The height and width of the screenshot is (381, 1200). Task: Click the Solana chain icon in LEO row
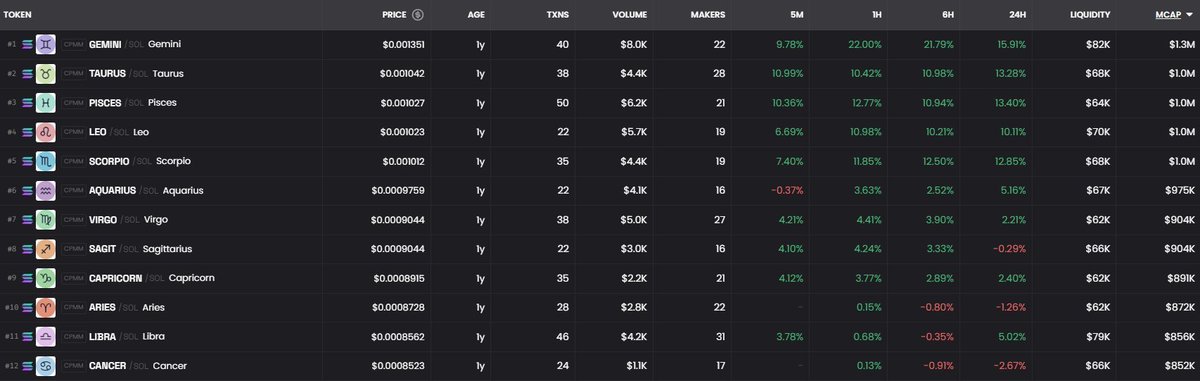27,132
